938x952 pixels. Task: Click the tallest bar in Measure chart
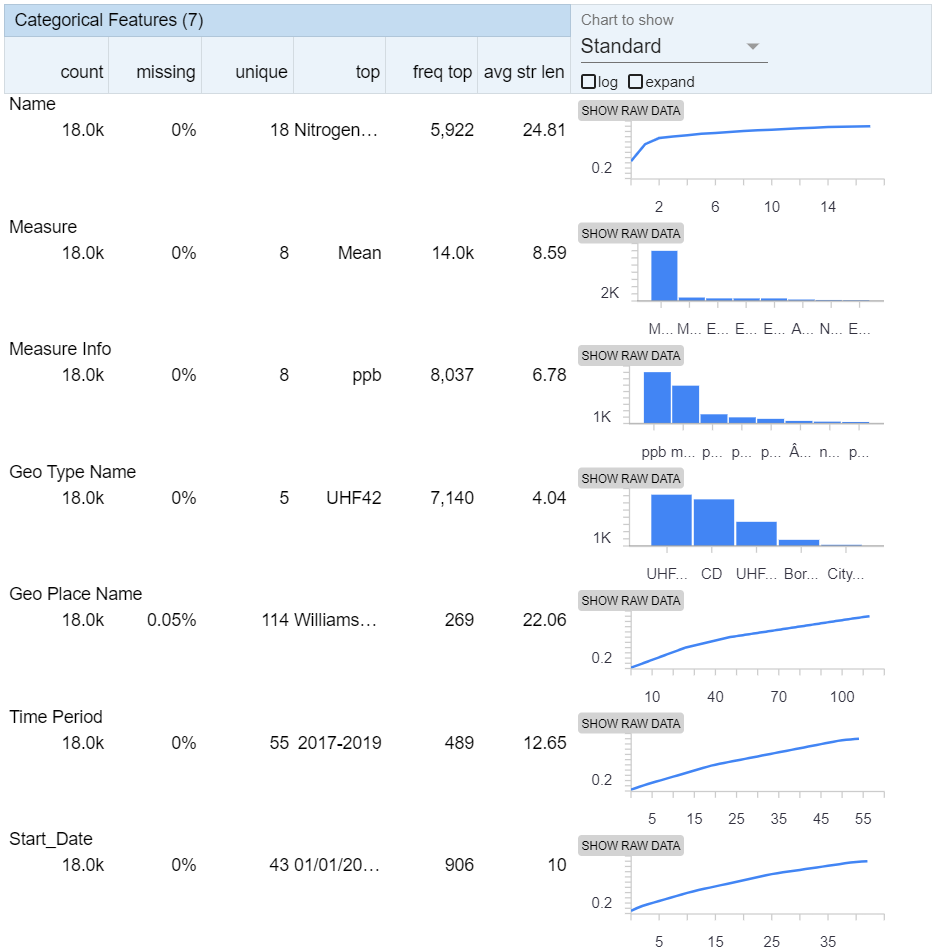(664, 276)
